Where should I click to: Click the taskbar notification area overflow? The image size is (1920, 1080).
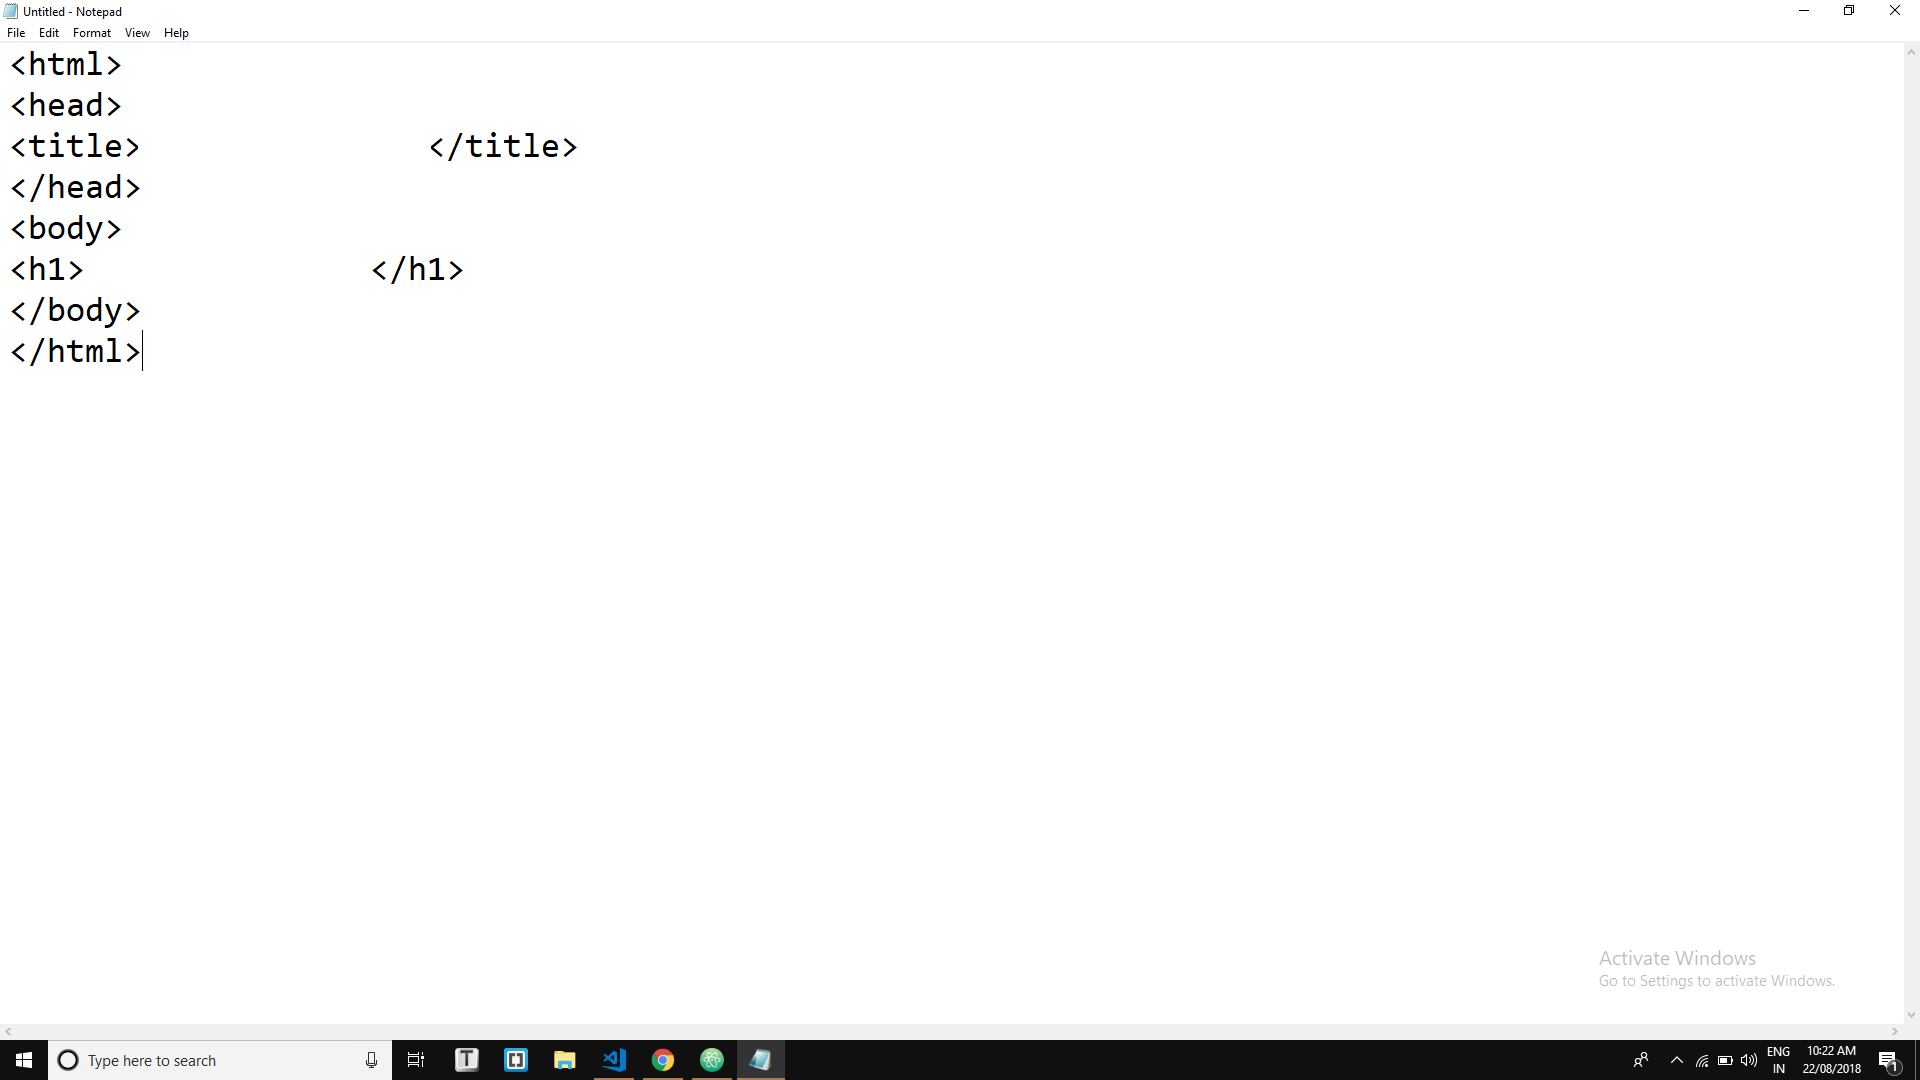[1676, 1060]
